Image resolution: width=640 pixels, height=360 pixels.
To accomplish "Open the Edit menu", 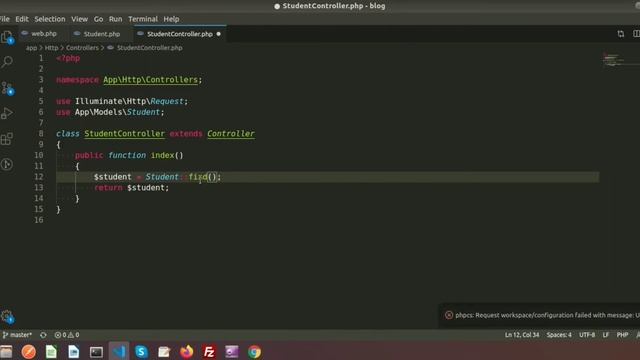I will tap(22, 19).
